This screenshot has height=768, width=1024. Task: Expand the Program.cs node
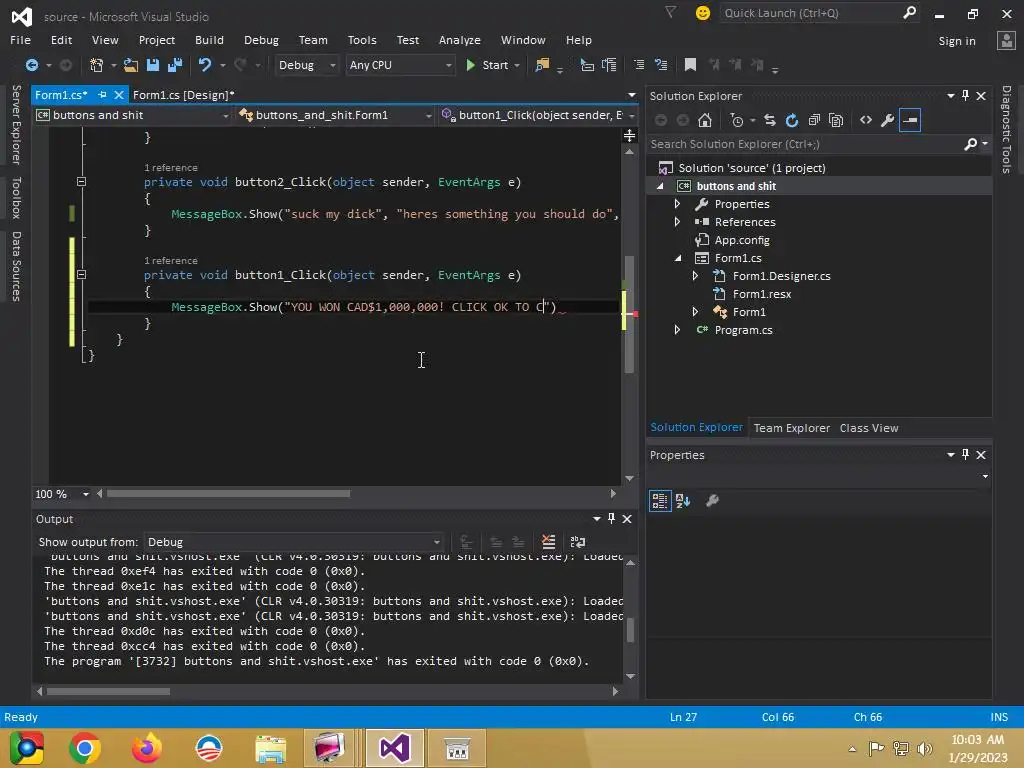tap(677, 330)
